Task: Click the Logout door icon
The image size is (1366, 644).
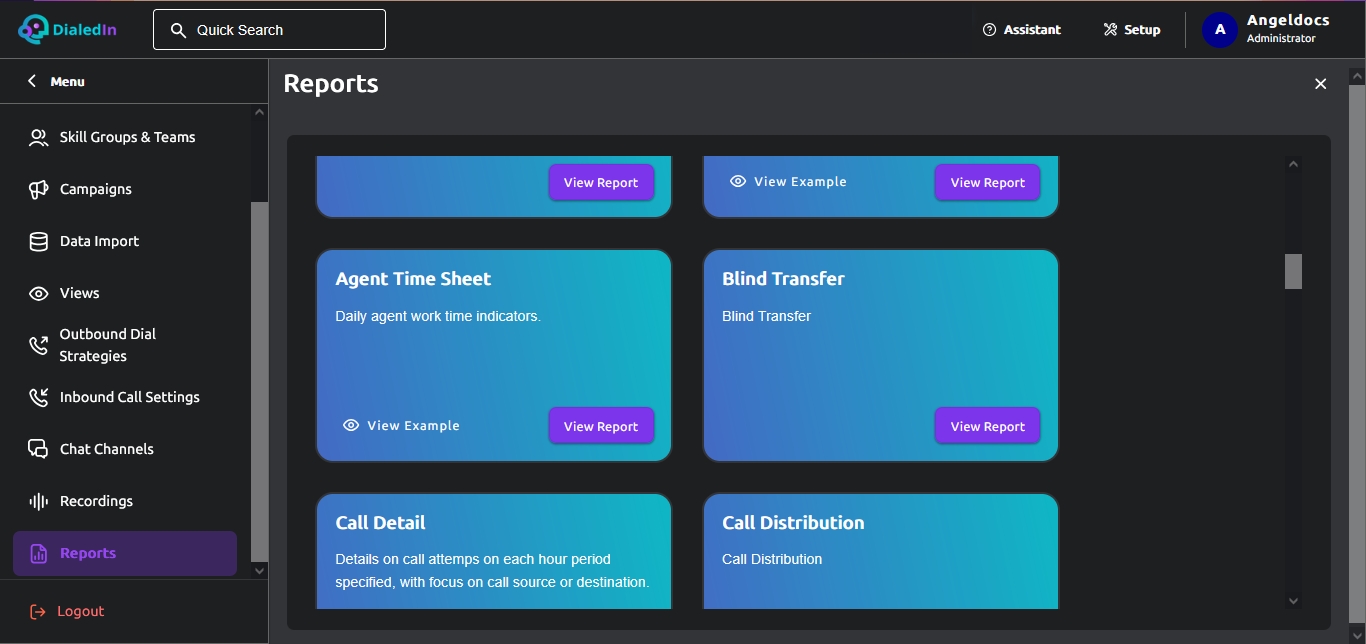Action: point(38,611)
